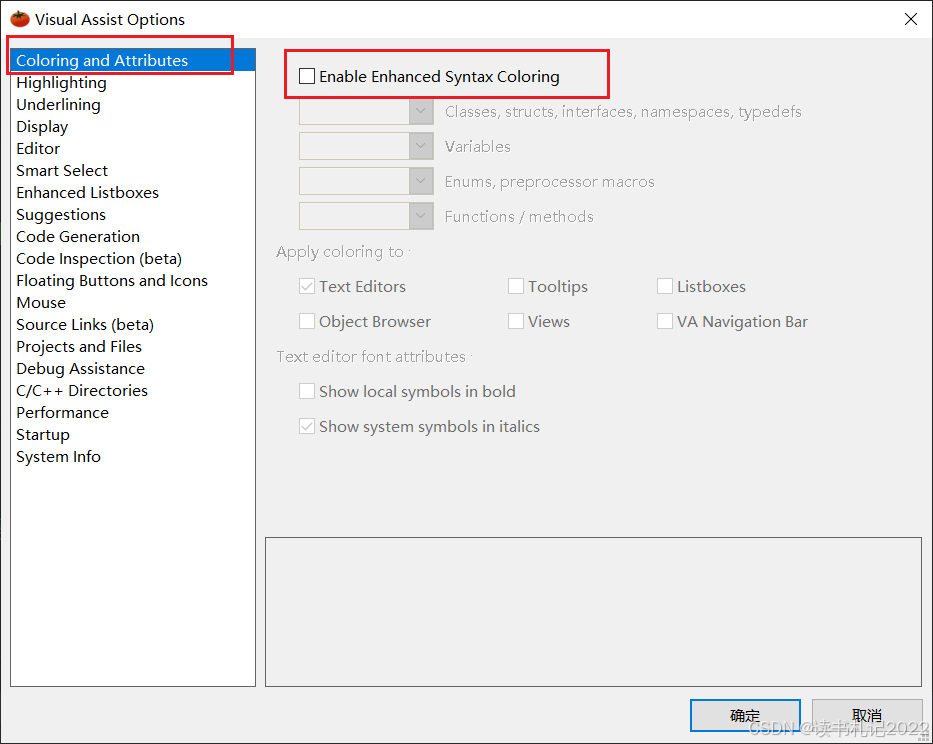Check Show local symbols in bold
The height and width of the screenshot is (744, 933).
click(x=306, y=391)
